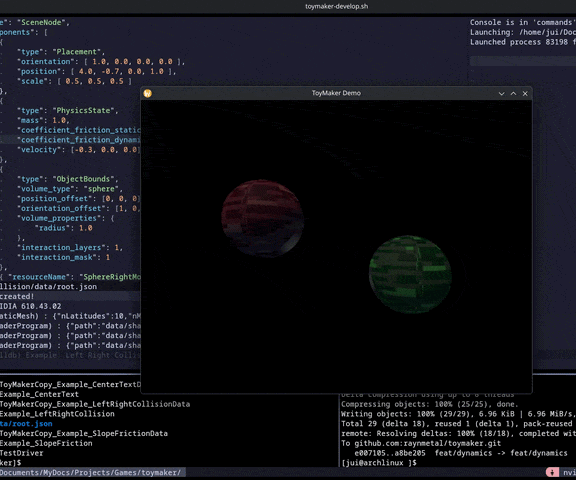
Task: Click the ToyMaker Demo title bar text
Action: (x=336, y=93)
